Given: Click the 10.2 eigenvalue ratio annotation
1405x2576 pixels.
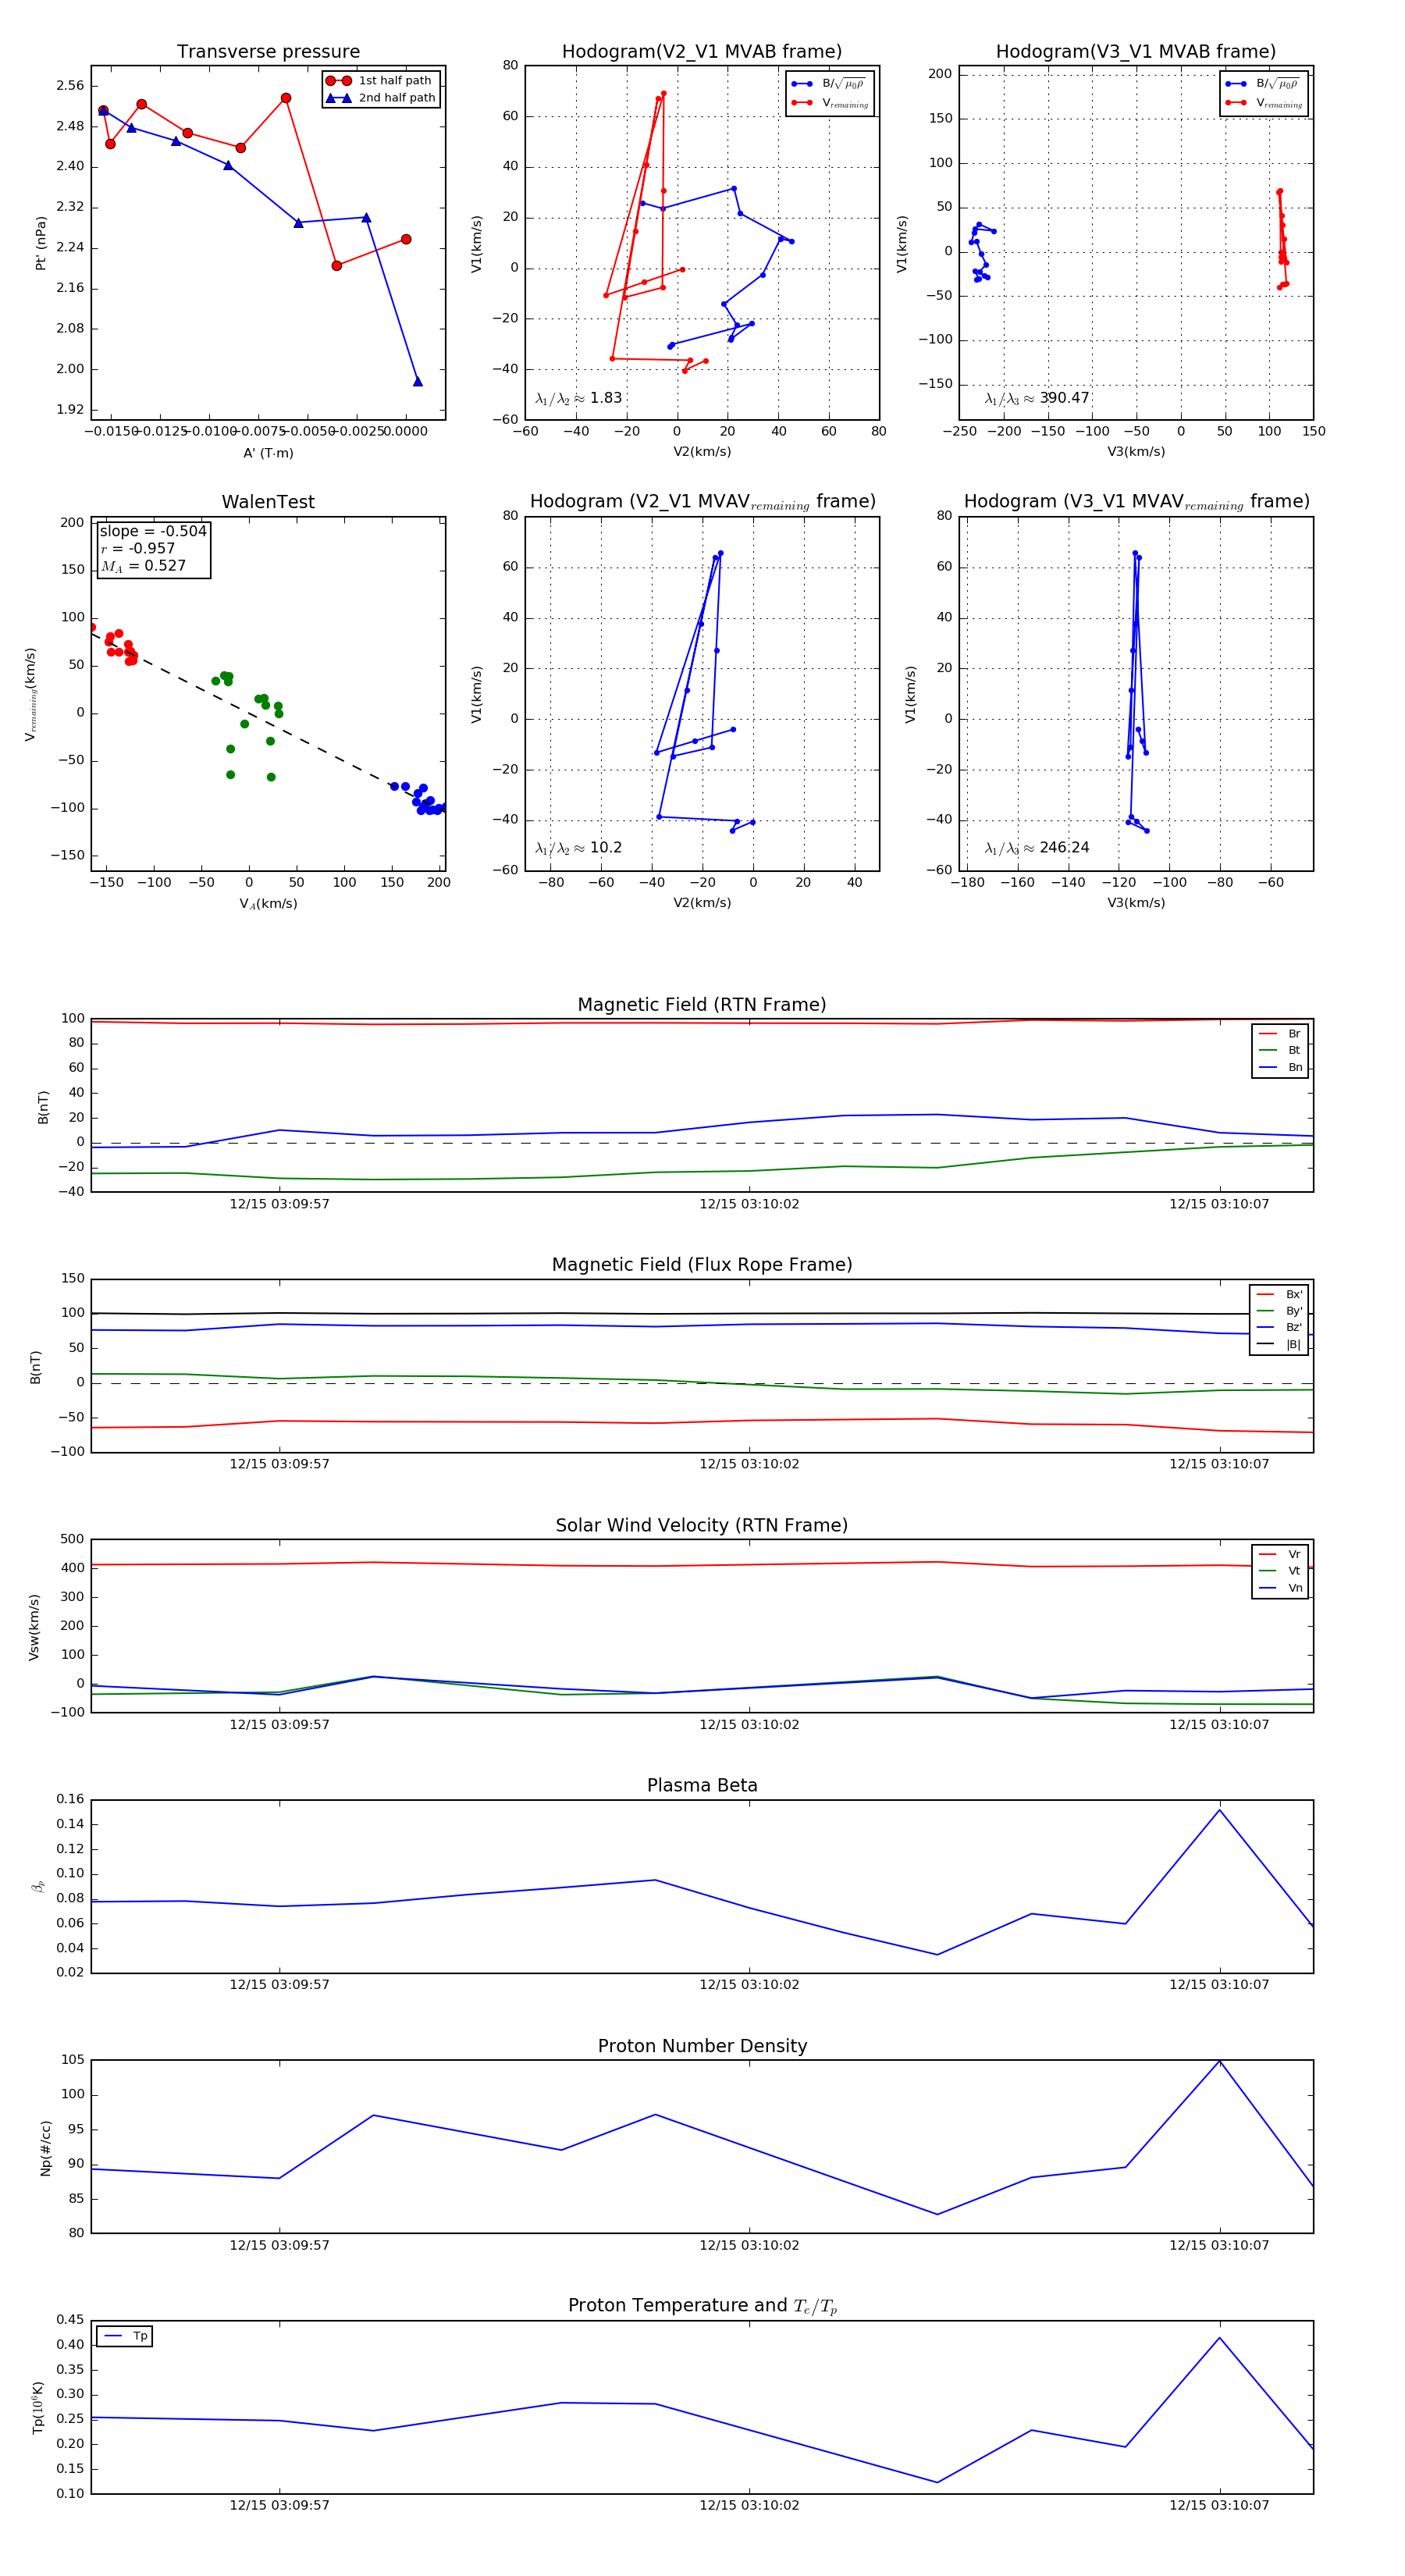Looking at the screenshot, I should pyautogui.click(x=579, y=848).
